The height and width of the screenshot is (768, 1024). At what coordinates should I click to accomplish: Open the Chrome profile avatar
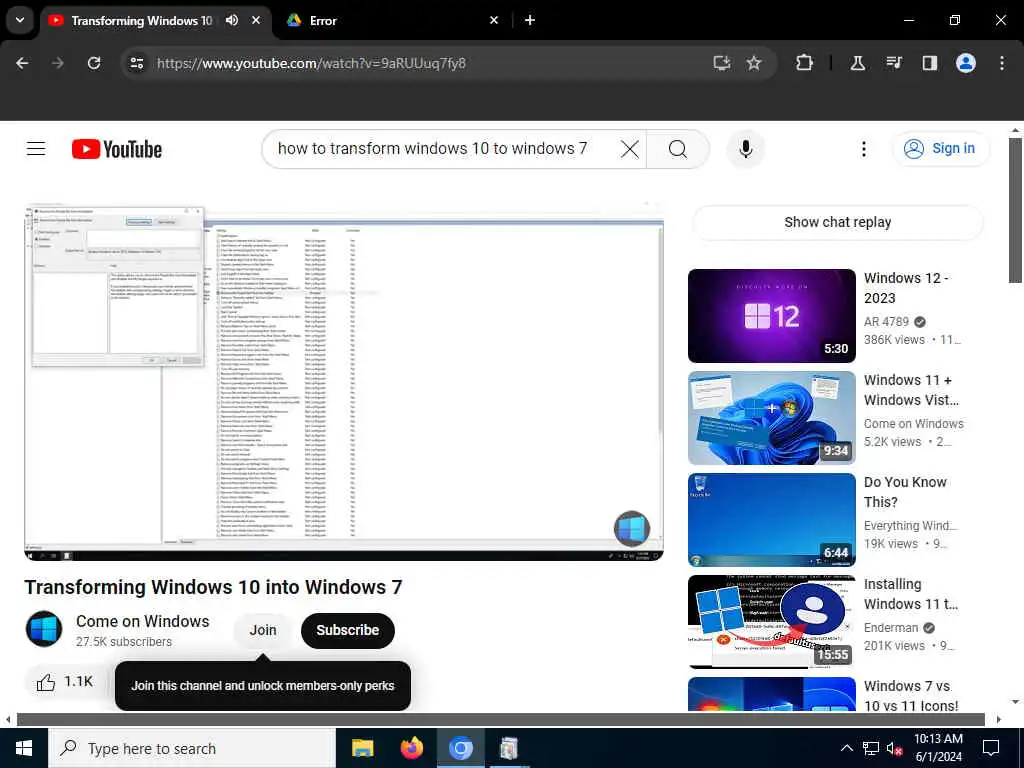pyautogui.click(x=966, y=63)
